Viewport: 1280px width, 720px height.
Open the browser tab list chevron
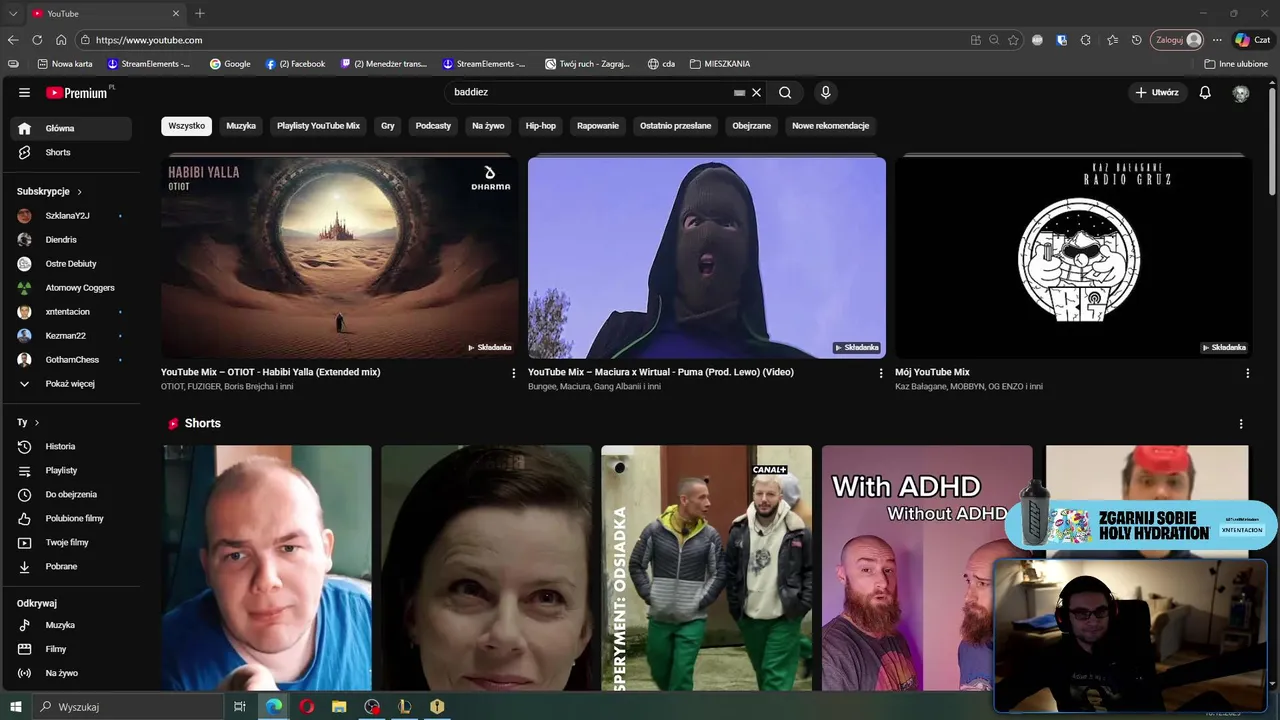point(13,13)
